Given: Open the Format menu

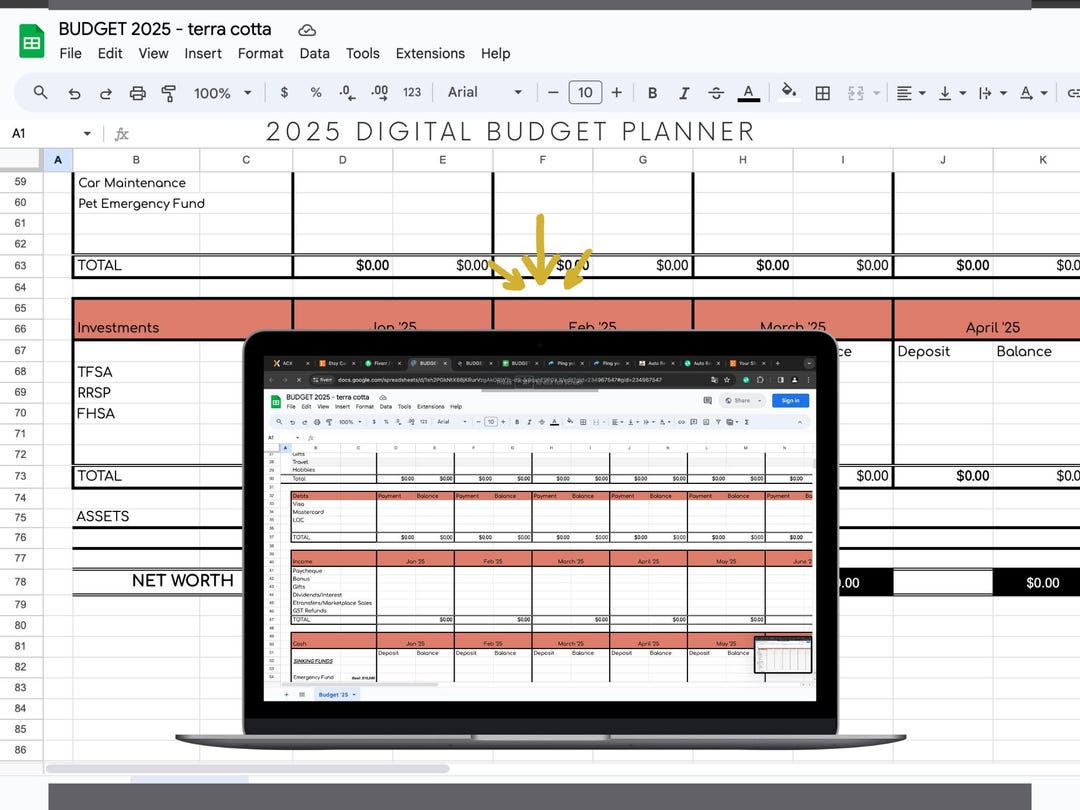Looking at the screenshot, I should 260,53.
